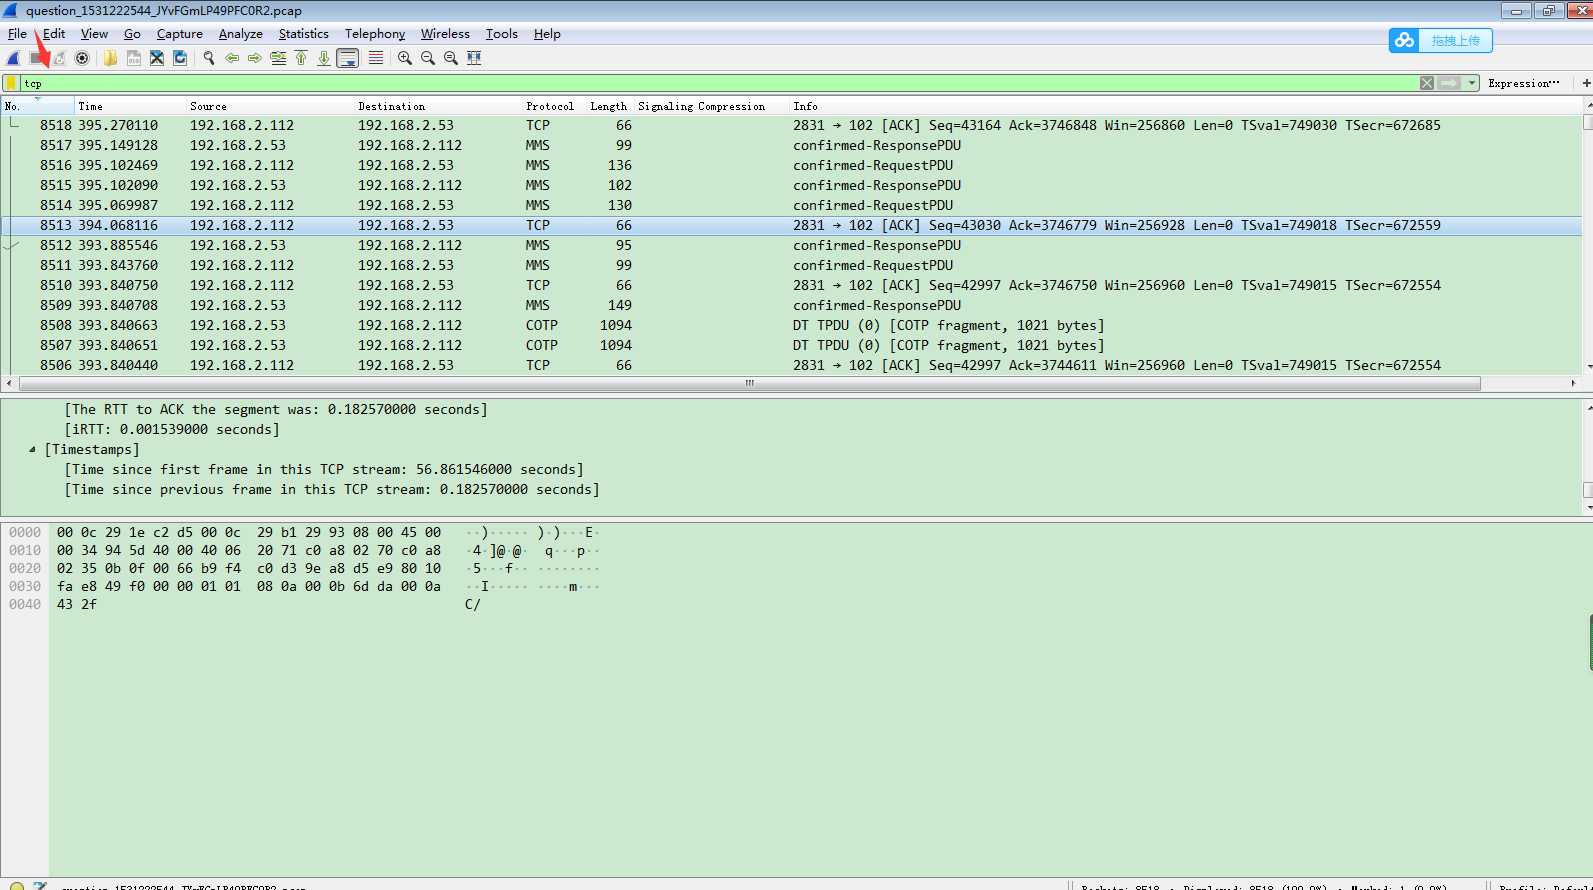Find a packet magnifier icon
The image size is (1593, 890).
[209, 58]
